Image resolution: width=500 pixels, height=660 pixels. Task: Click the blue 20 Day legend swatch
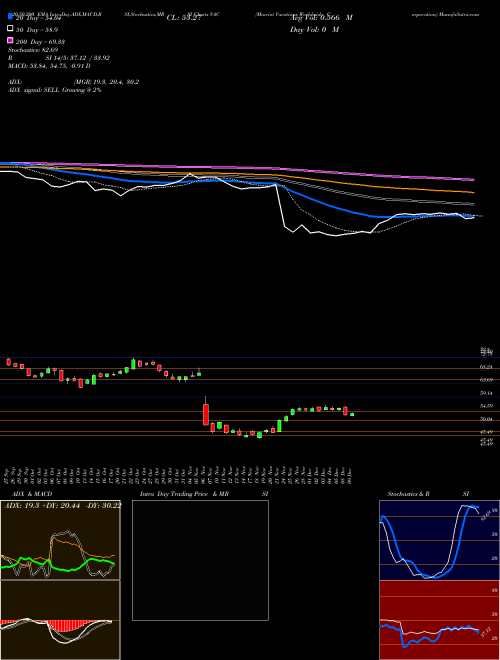pyautogui.click(x=10, y=17)
